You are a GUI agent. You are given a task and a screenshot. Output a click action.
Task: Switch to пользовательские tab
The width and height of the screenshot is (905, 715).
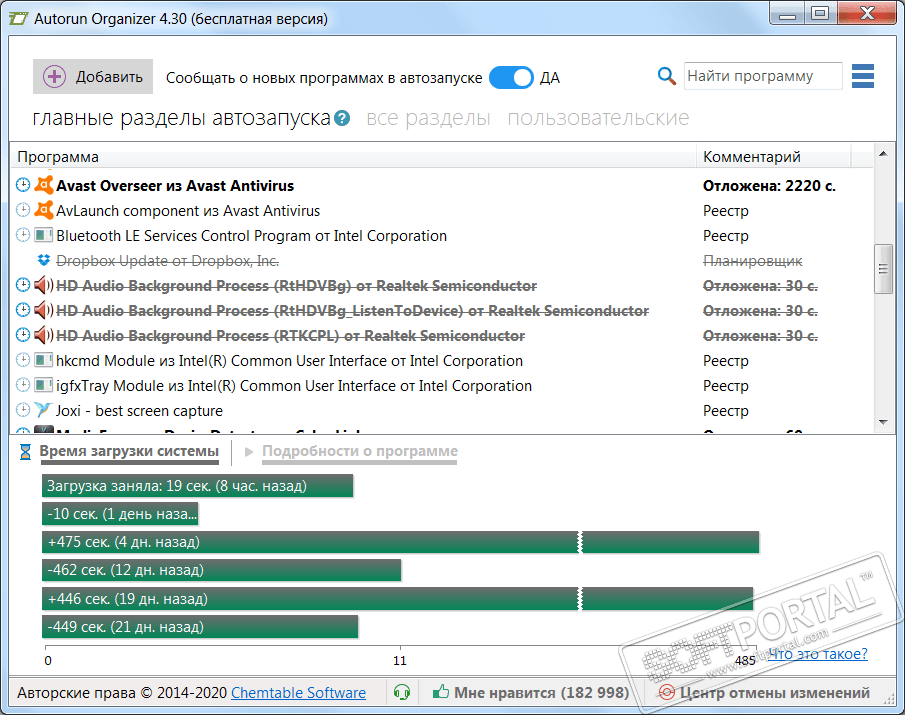point(599,118)
